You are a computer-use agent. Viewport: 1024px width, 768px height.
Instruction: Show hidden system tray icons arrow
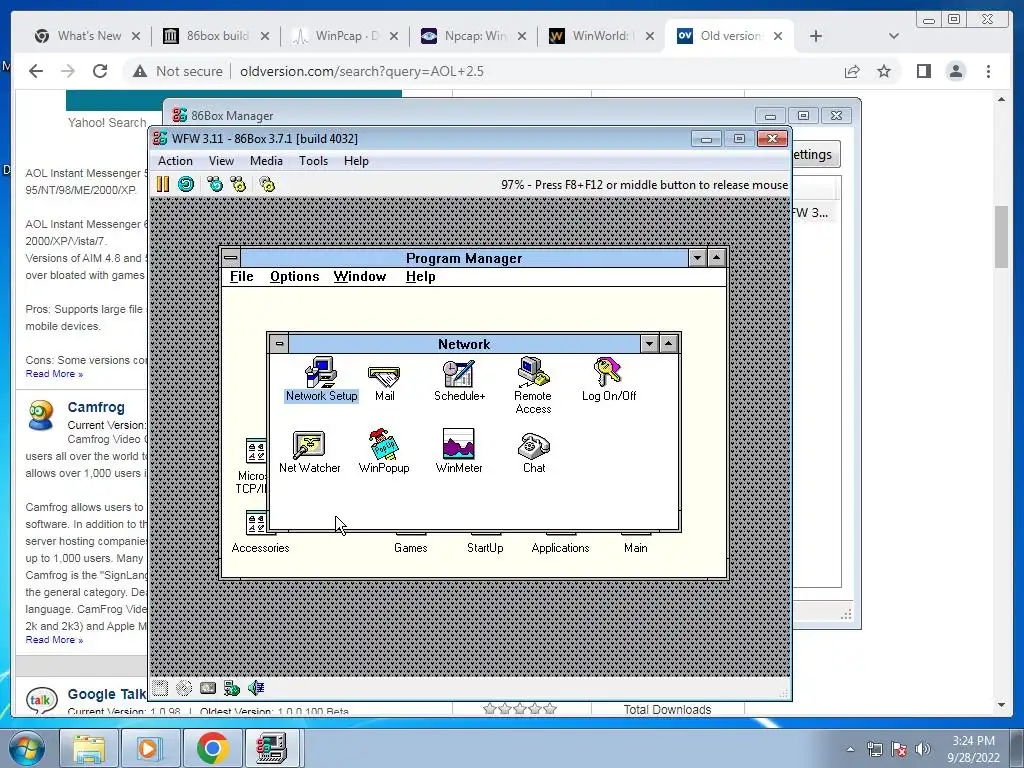click(x=850, y=749)
